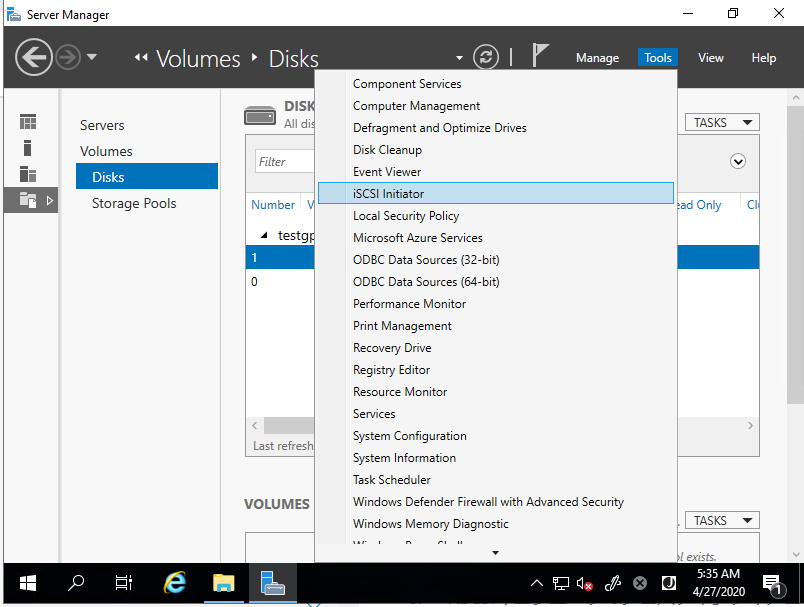Screen dimensions: 804x607
Task: Sort by Read Only column header
Action: click(700, 205)
